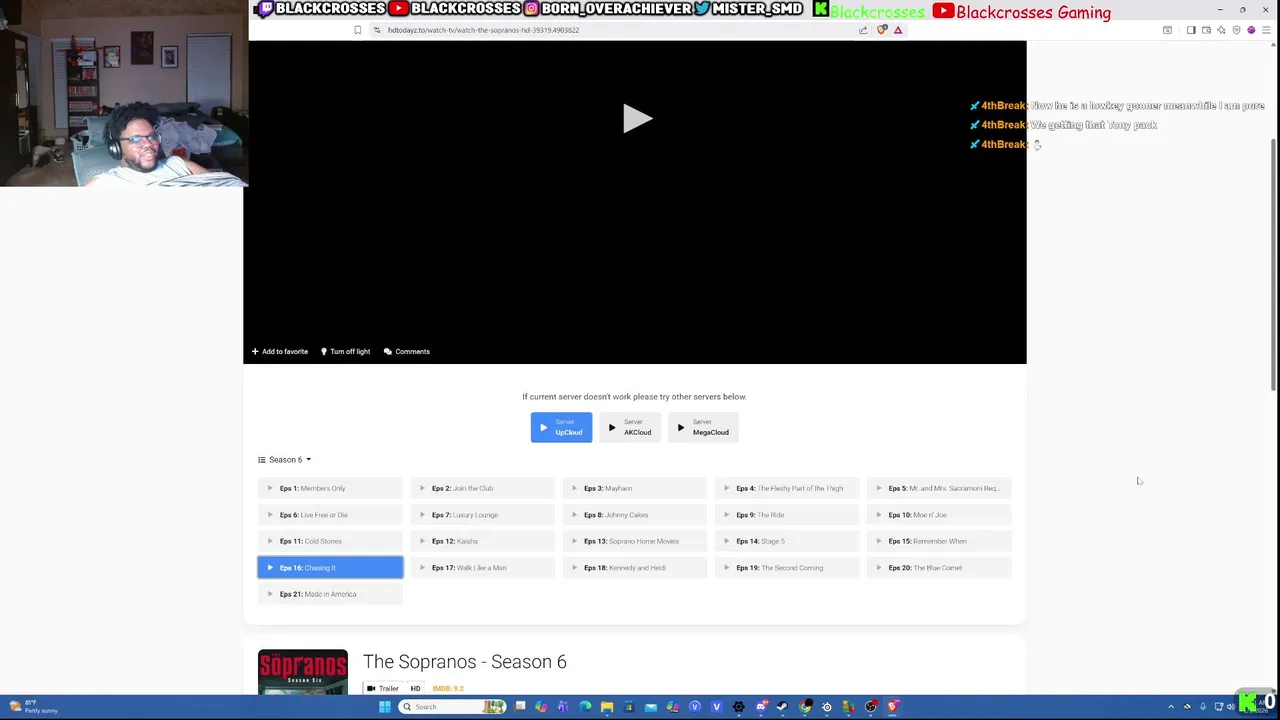Open Eps 6: Live Free or Die
Viewport: 1280px width, 720px height.
[330, 515]
